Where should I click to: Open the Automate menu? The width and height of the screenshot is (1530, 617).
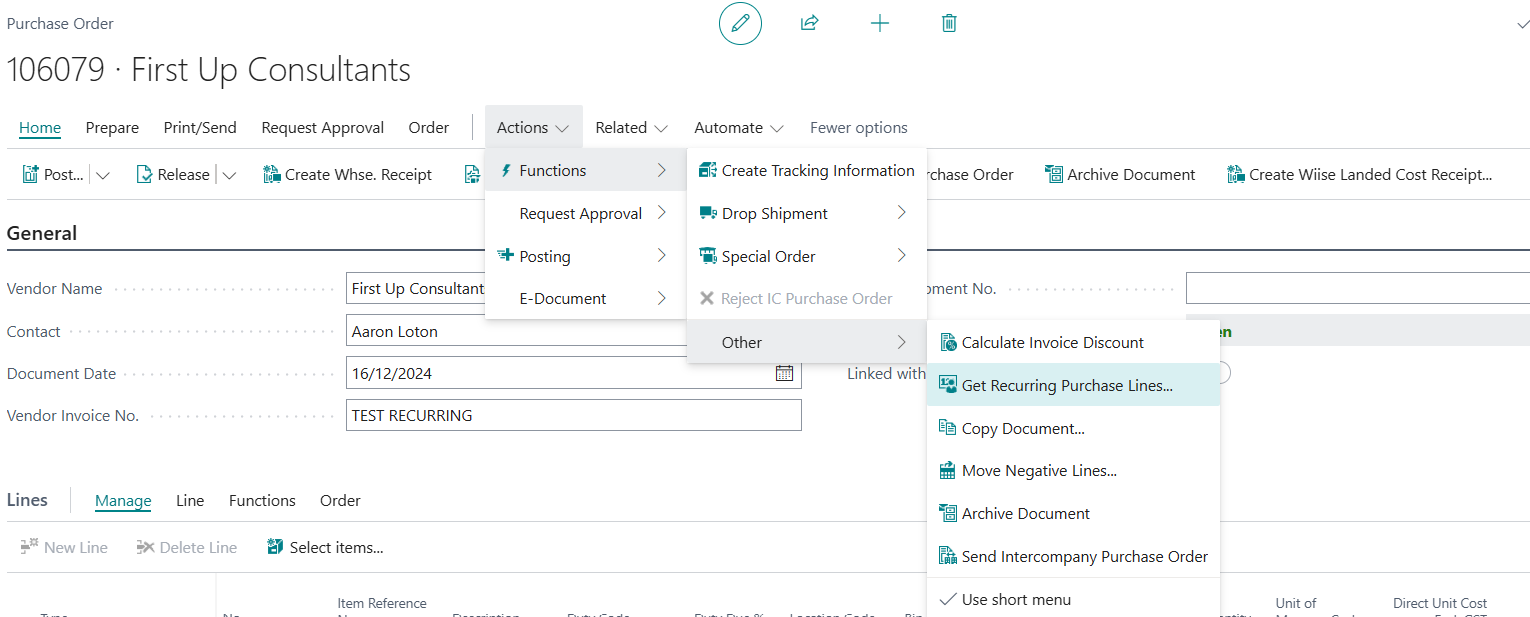[738, 127]
